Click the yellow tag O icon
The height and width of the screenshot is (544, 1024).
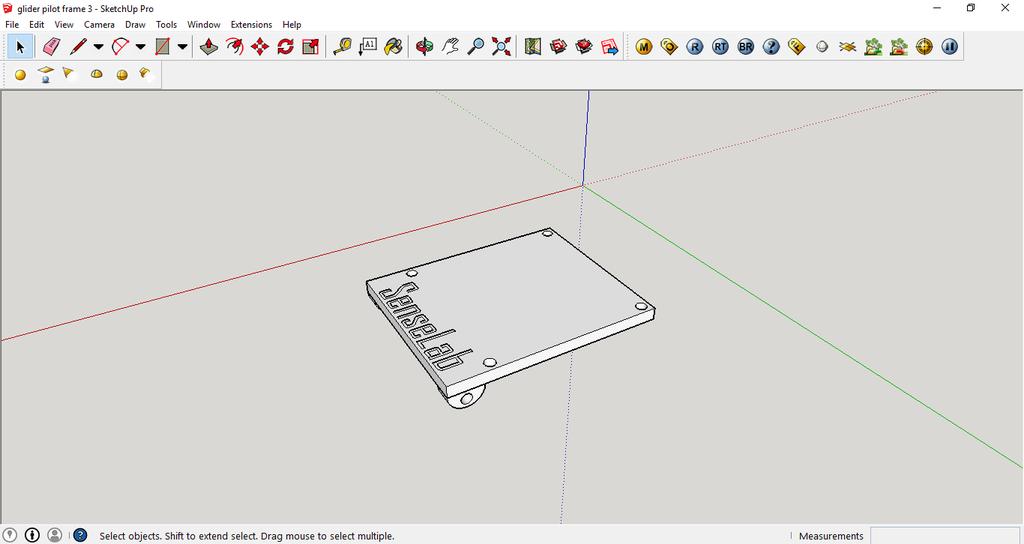coord(669,47)
